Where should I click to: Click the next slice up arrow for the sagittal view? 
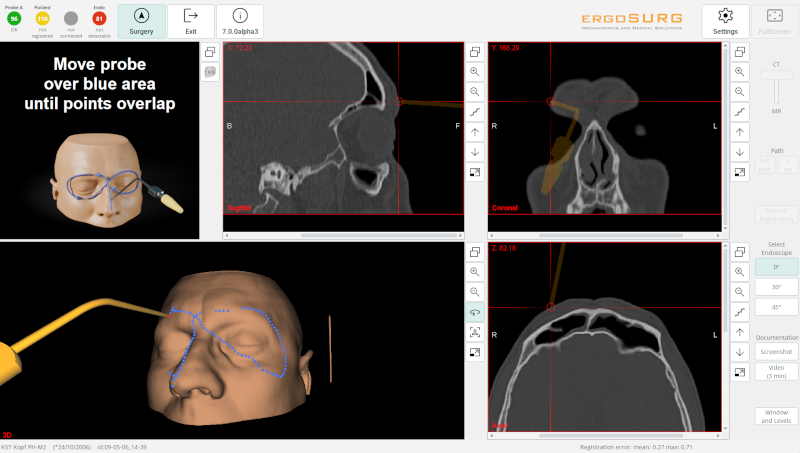475,132
